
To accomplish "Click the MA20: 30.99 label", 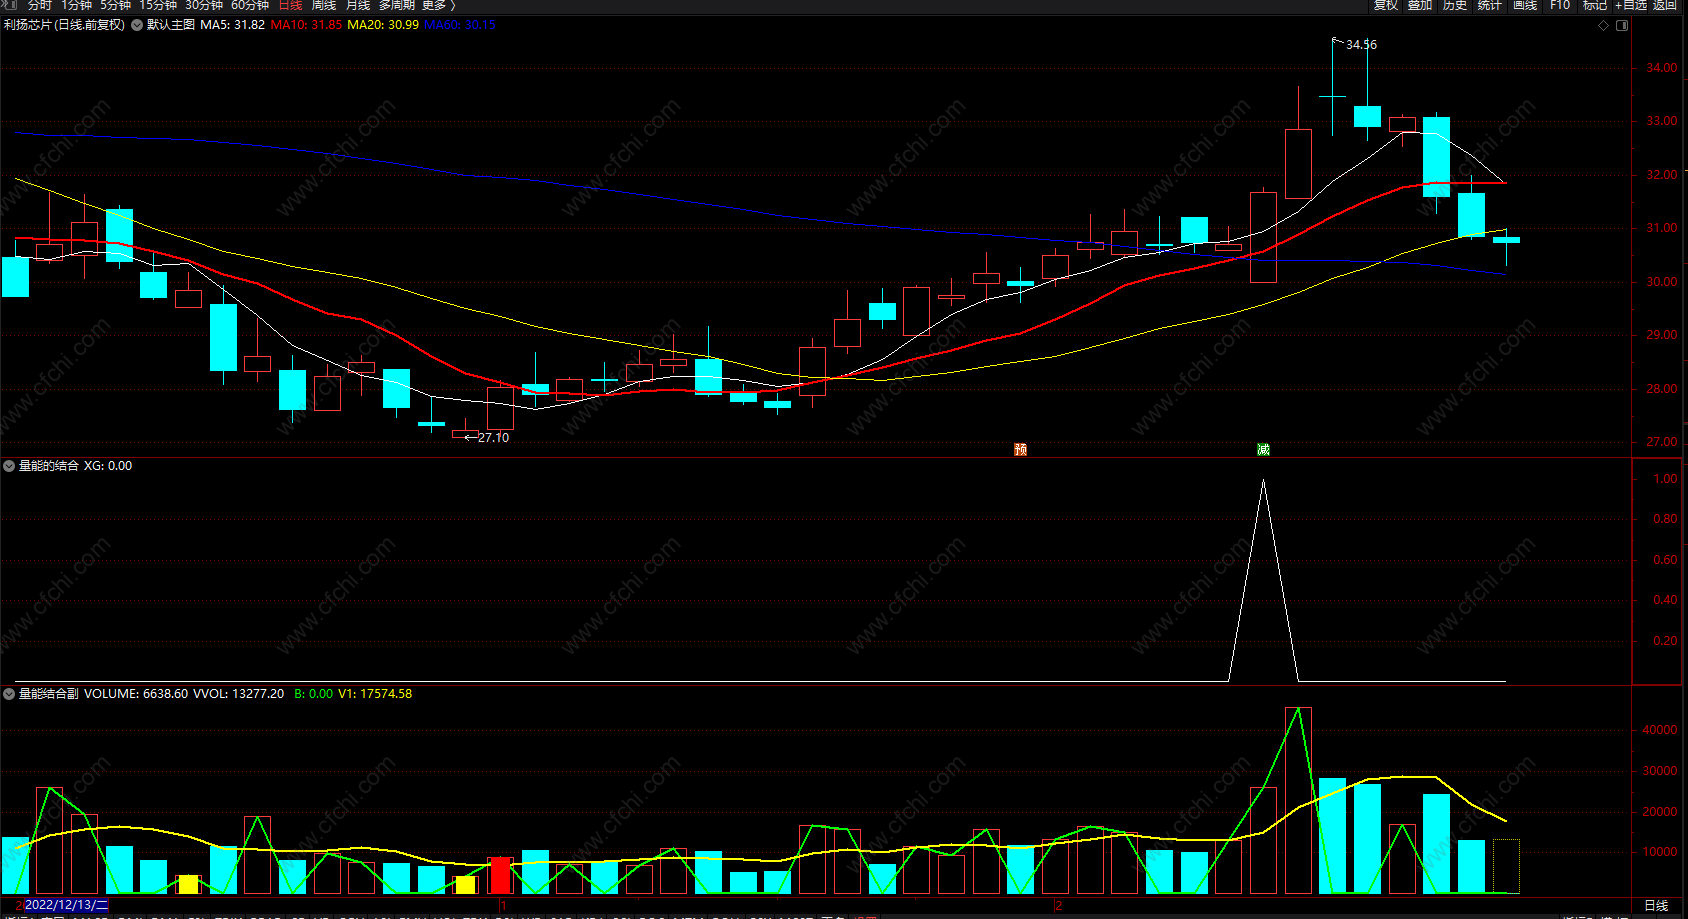I will (x=383, y=25).
